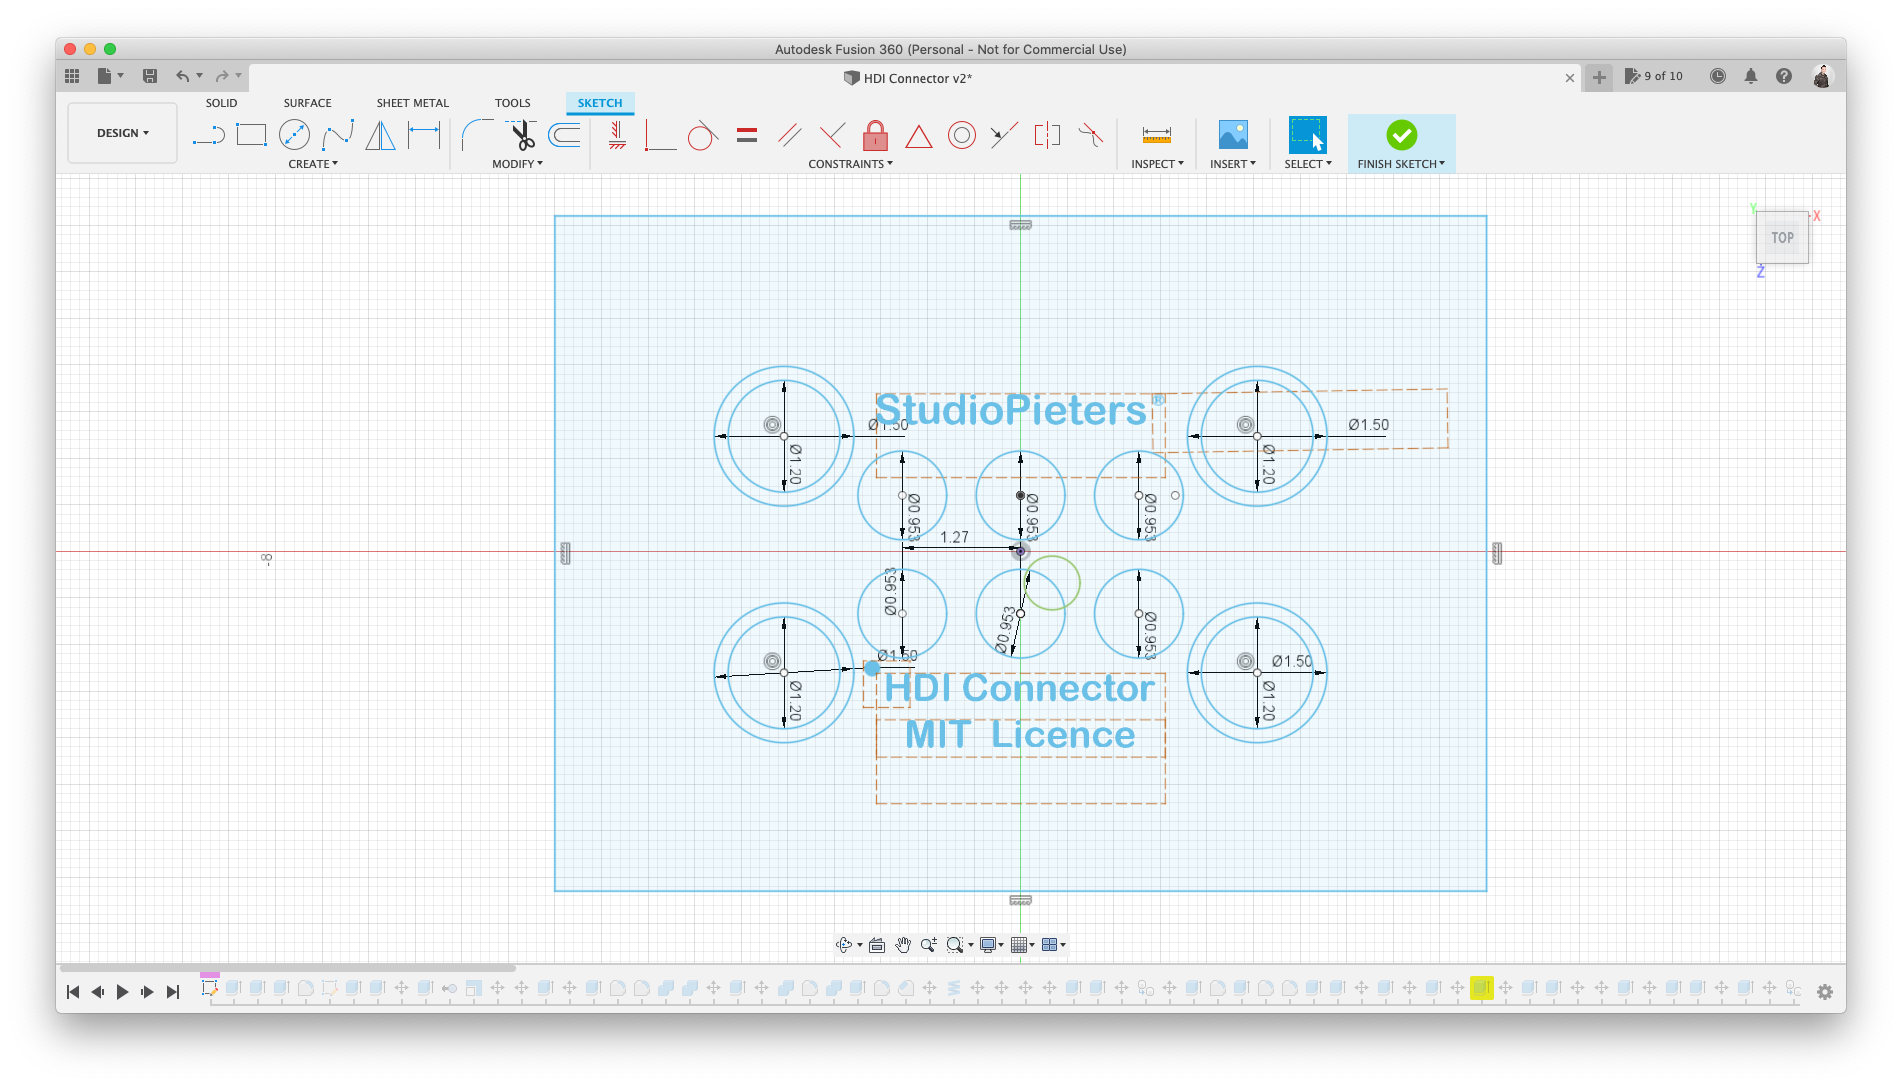Viewport: 1902px width, 1087px height.
Task: Expand the CONSTRAINTS menu
Action: click(x=850, y=164)
